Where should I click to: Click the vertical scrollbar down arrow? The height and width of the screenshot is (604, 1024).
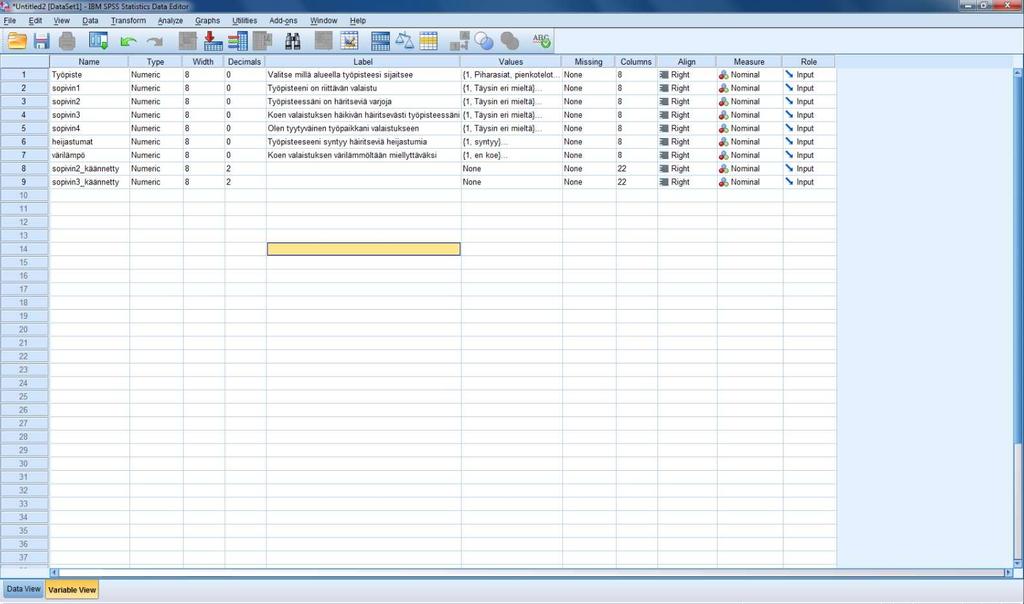click(1017, 564)
